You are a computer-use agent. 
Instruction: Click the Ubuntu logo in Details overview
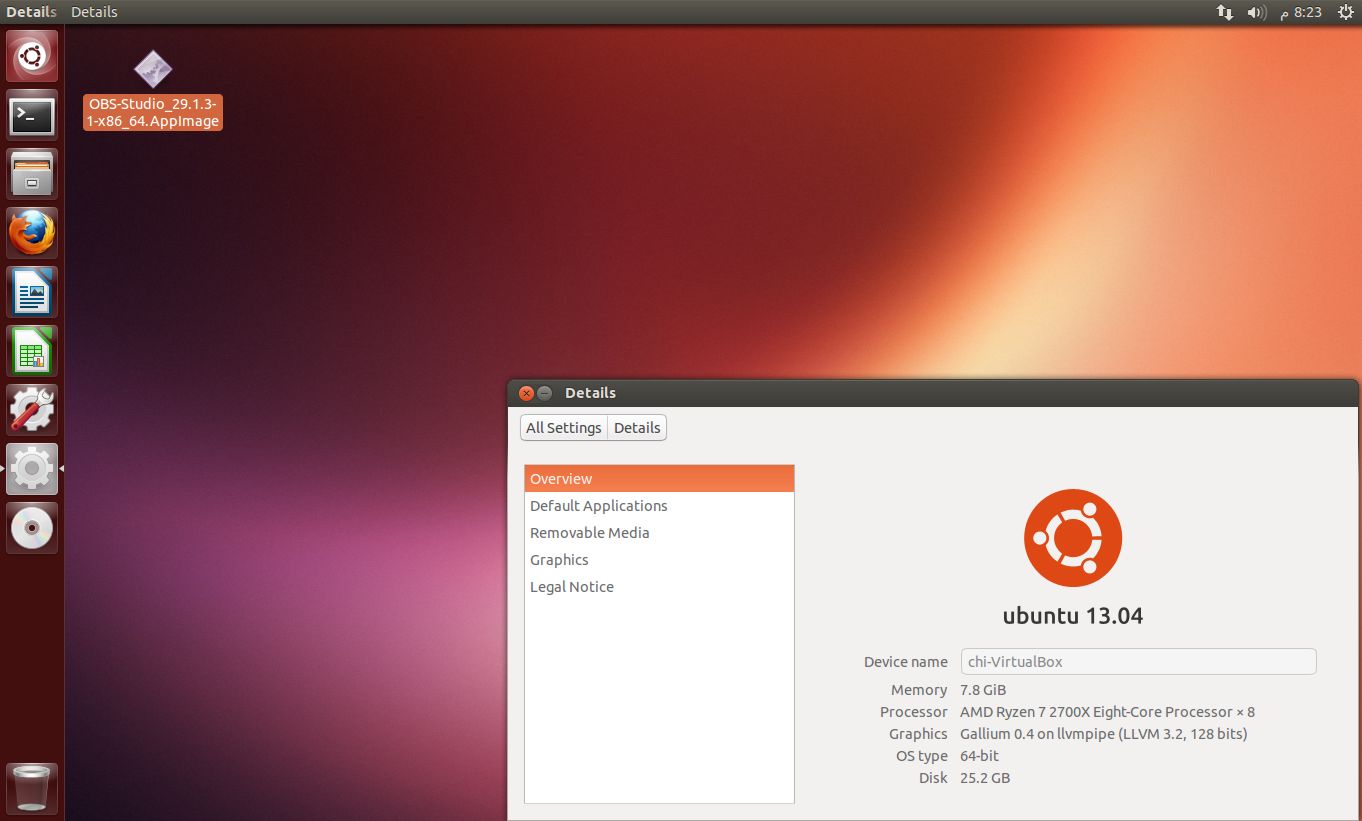pyautogui.click(x=1073, y=538)
